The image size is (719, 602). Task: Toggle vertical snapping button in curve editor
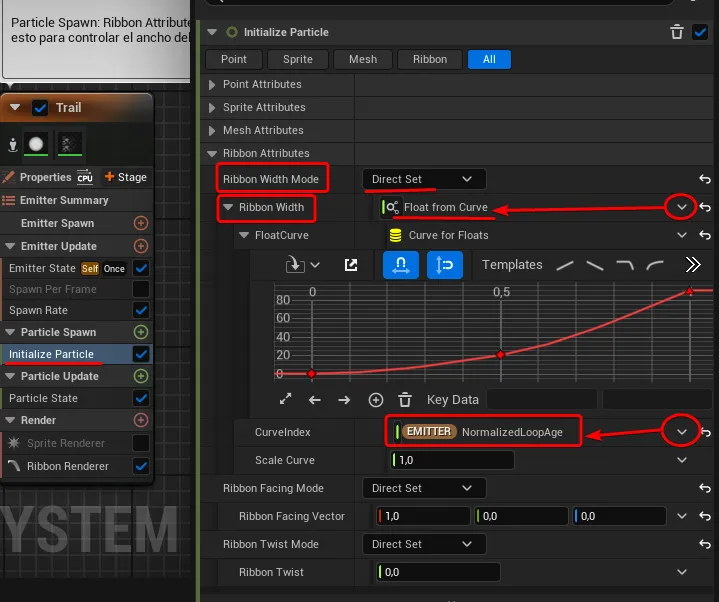point(444,265)
